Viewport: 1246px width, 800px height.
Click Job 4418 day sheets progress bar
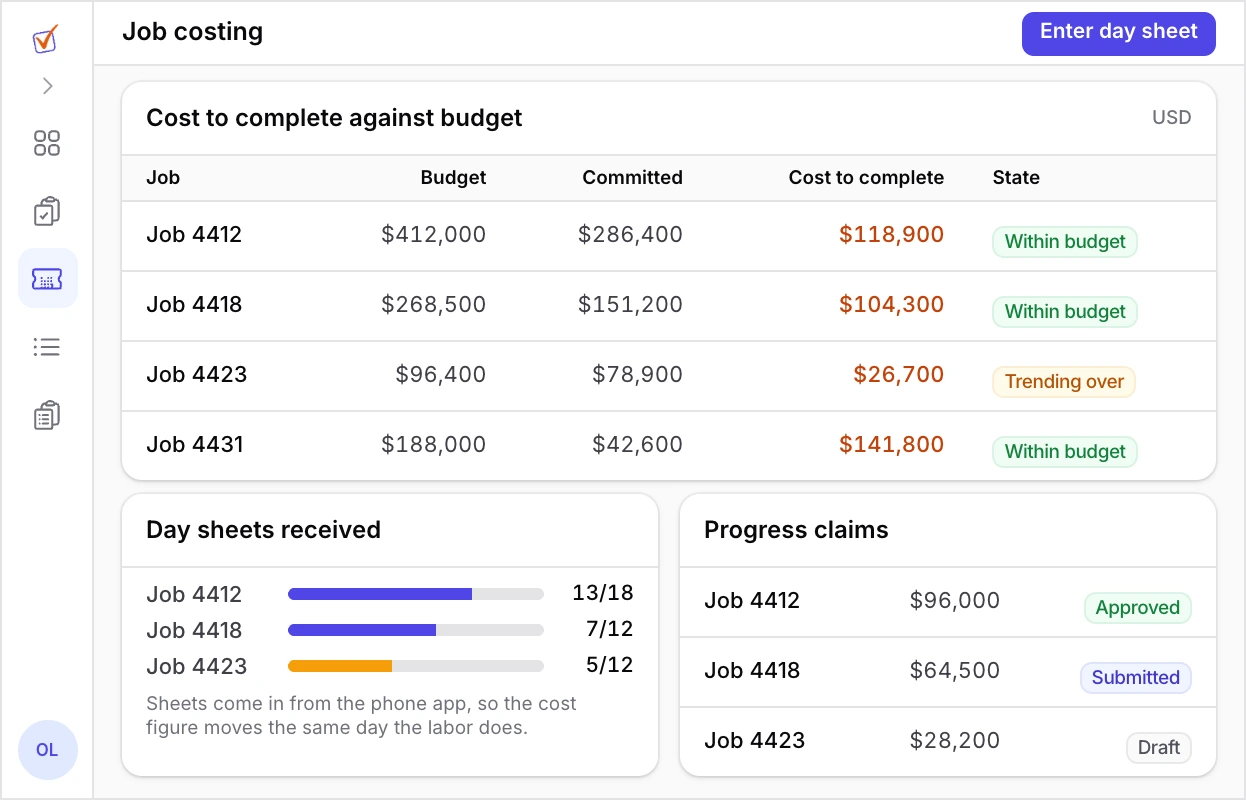click(416, 630)
